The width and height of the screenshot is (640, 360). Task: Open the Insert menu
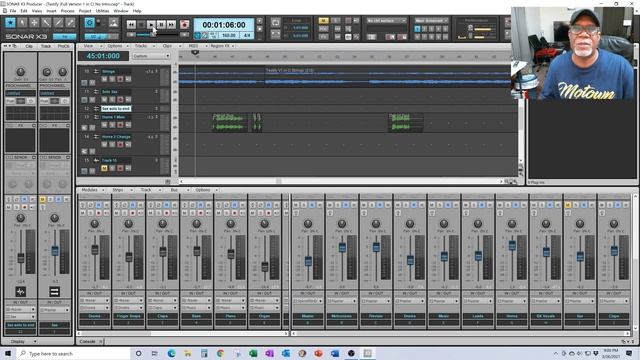(x=51, y=11)
